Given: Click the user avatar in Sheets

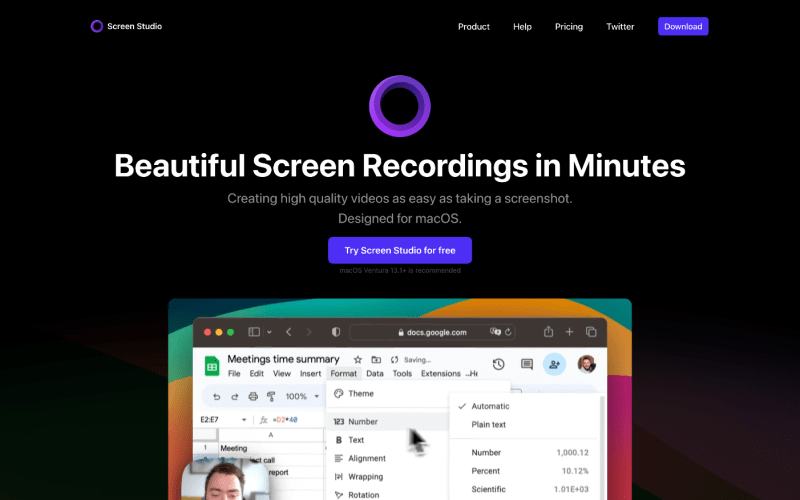Looking at the screenshot, I should click(x=587, y=364).
